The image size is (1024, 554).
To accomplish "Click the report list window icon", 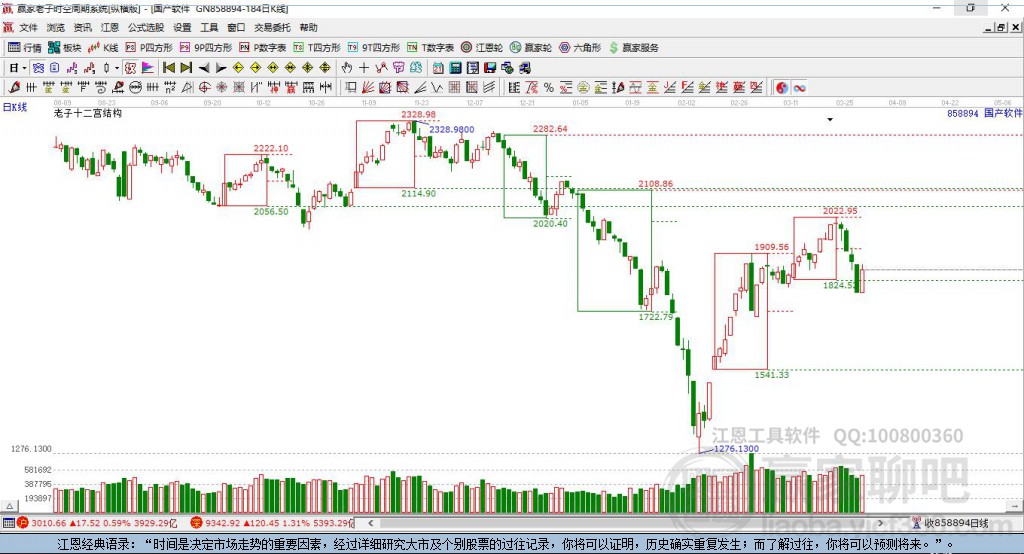I will (473, 68).
